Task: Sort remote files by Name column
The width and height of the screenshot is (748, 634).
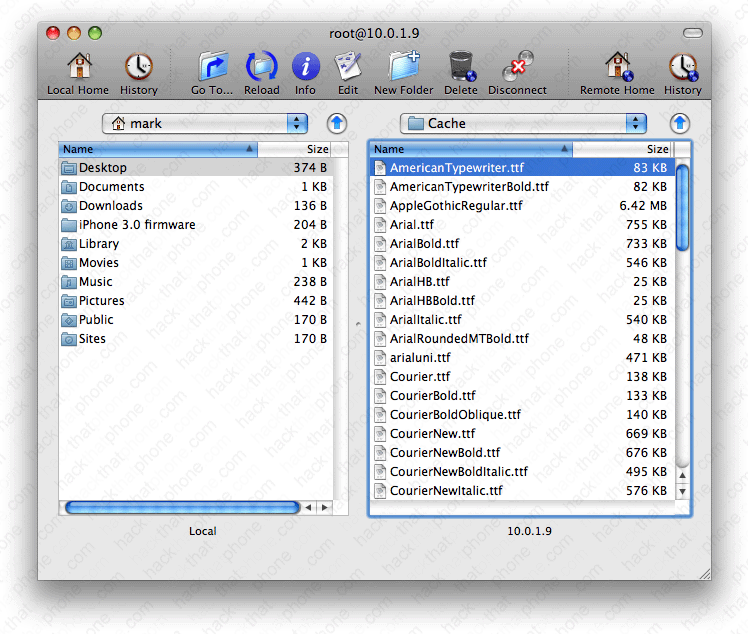Action: [470, 149]
